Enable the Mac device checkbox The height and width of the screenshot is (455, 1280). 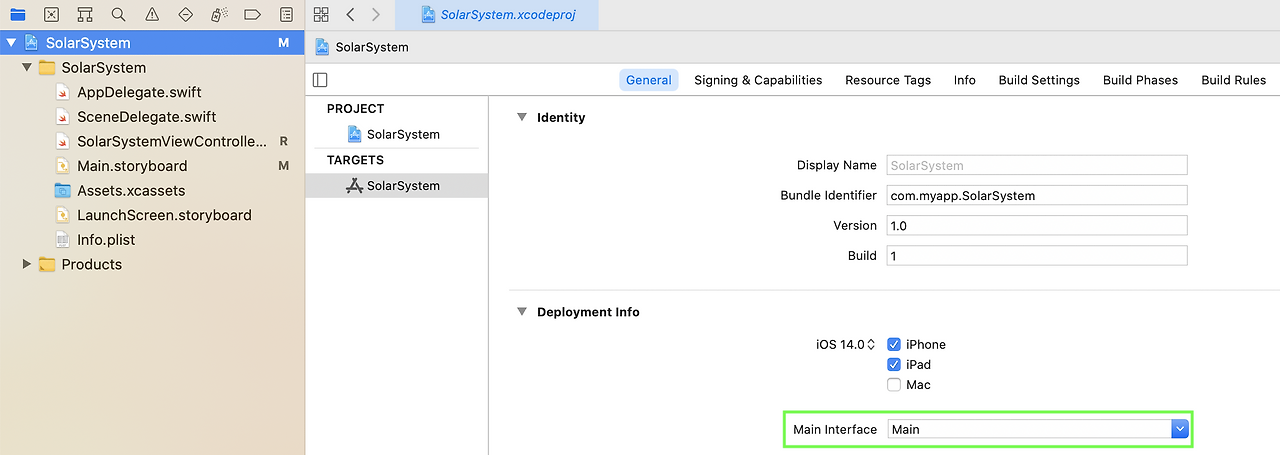[894, 385]
